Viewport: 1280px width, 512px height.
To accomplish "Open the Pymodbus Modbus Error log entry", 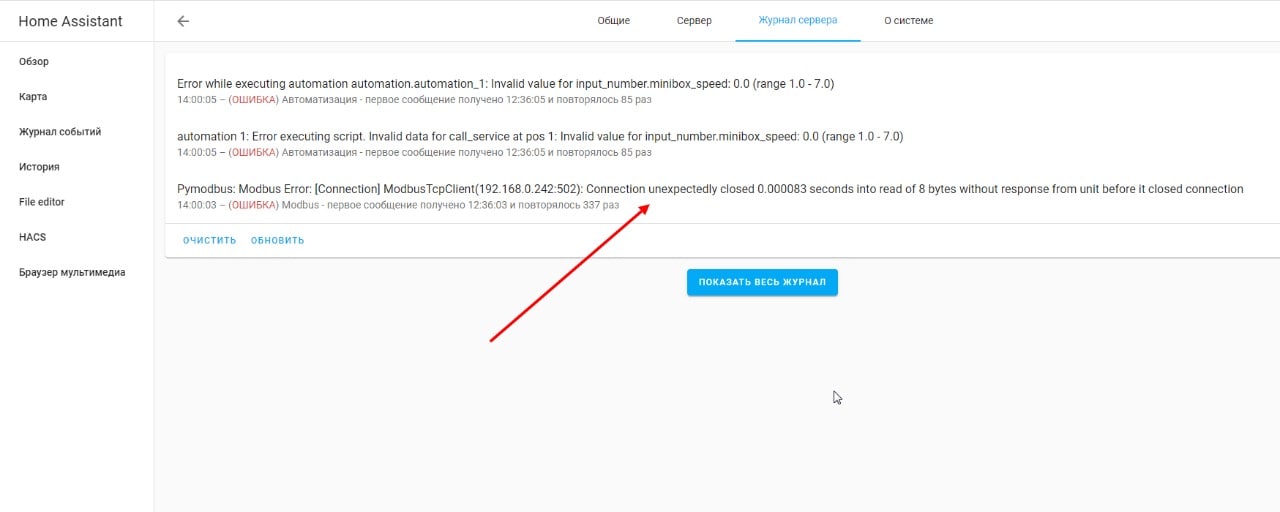I will pyautogui.click(x=710, y=189).
